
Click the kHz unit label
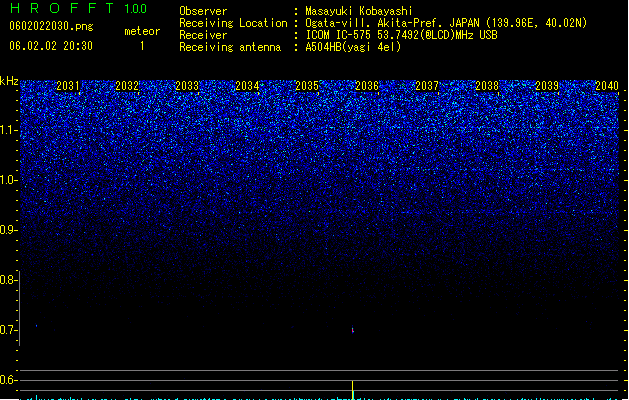pyautogui.click(x=9, y=81)
